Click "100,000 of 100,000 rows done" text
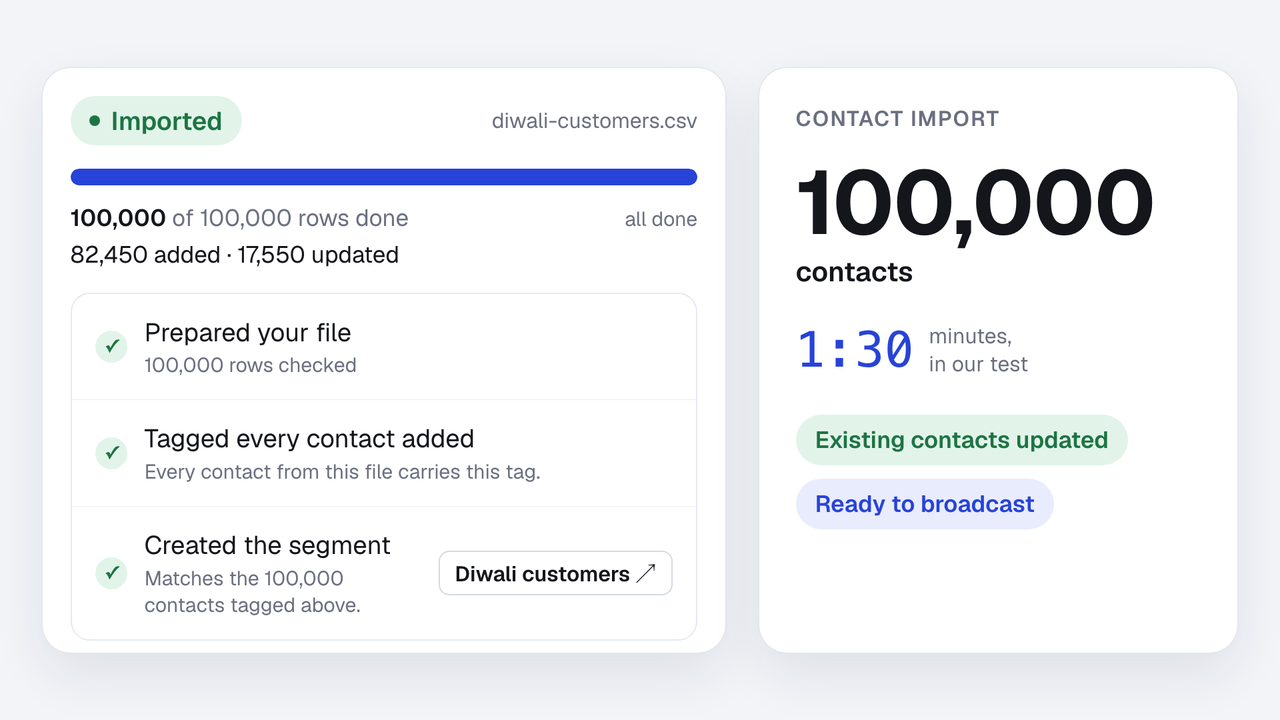The image size is (1280, 720). 240,218
